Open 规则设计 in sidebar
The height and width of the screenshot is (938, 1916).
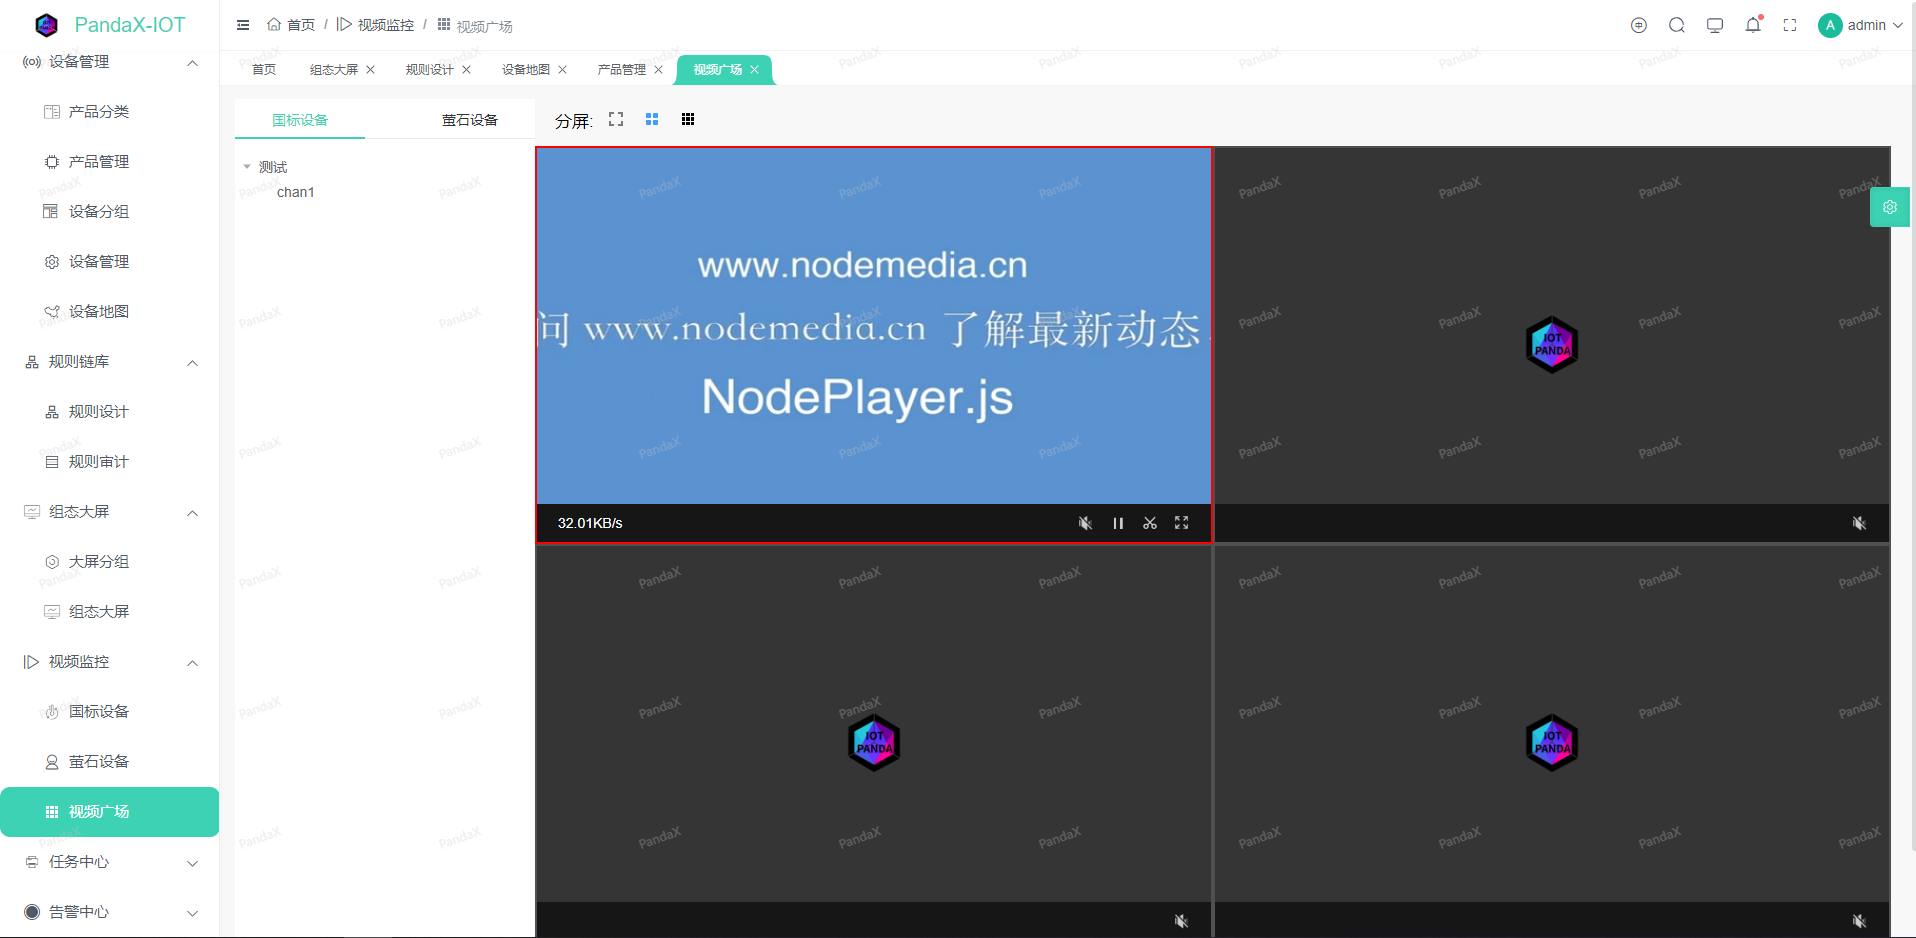pyautogui.click(x=110, y=412)
